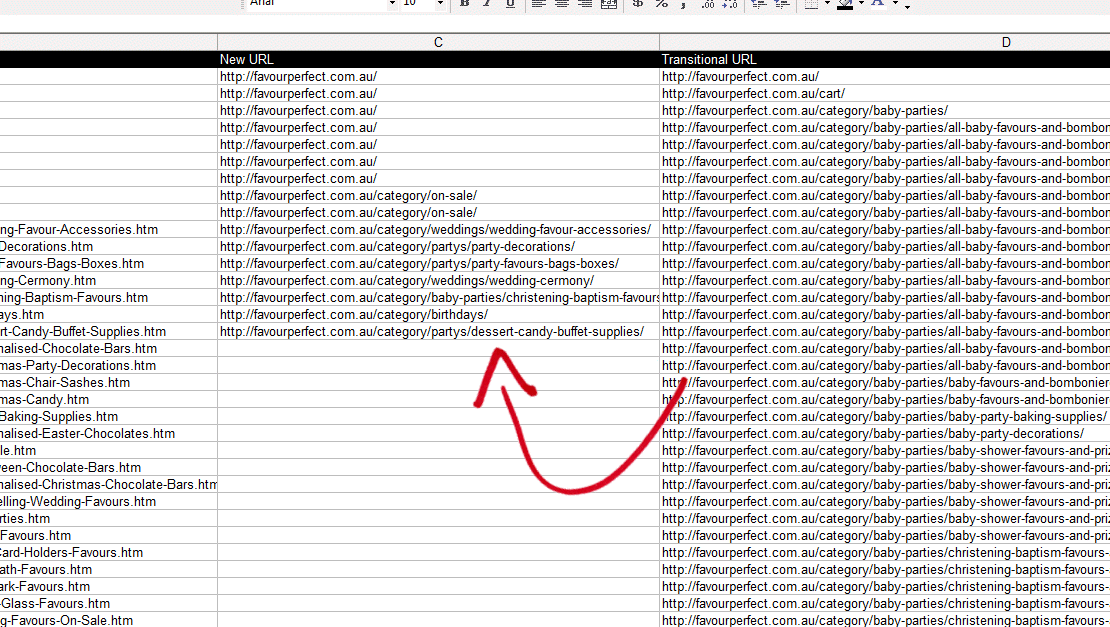Select New URL cell for wedding-favour-accessories

pyautogui.click(x=438, y=229)
